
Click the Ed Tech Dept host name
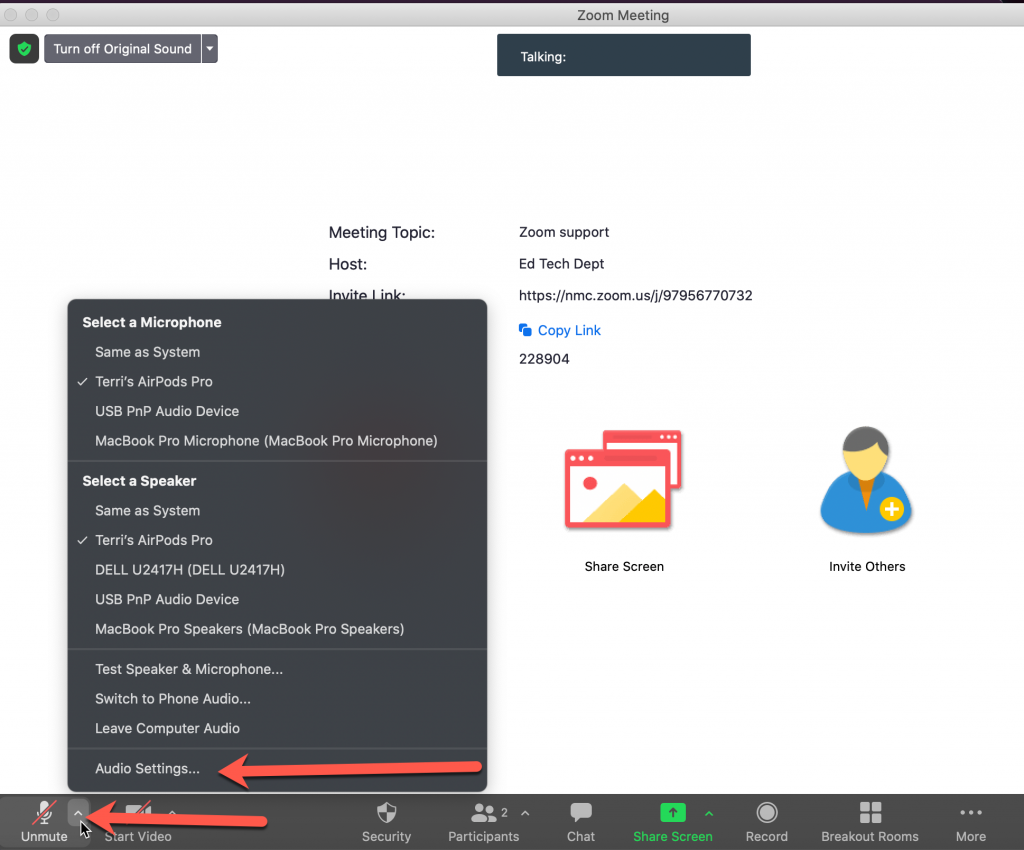[561, 264]
